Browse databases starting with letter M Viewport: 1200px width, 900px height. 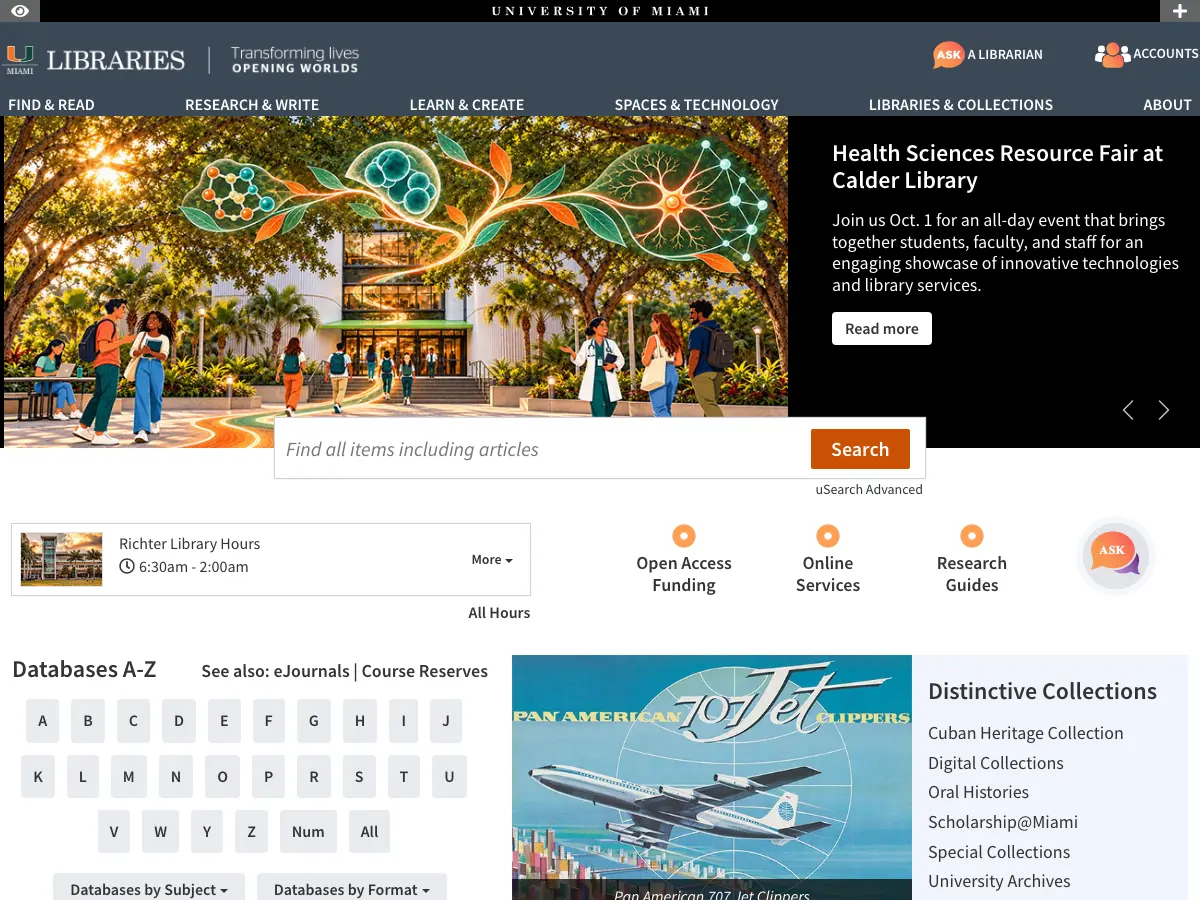129,777
